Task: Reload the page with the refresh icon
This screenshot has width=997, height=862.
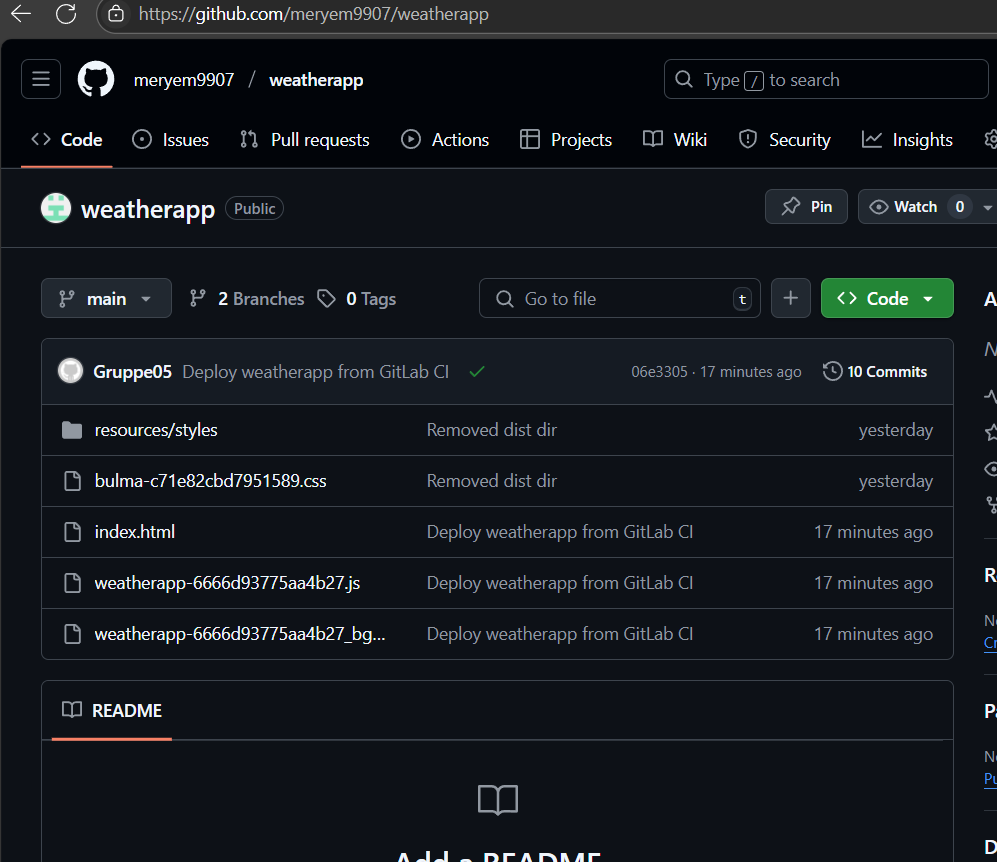Action: [x=66, y=13]
